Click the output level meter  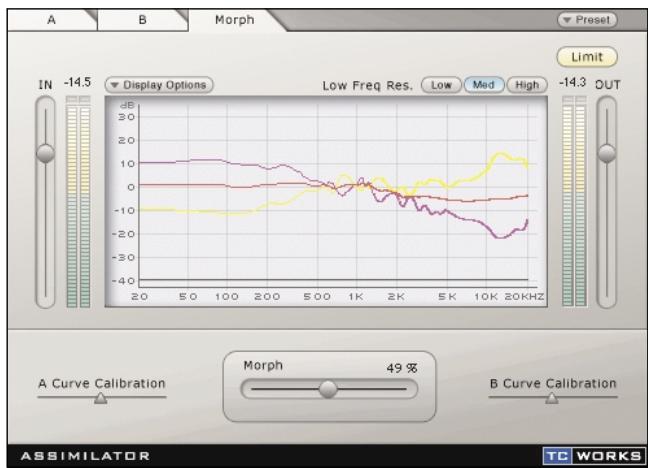click(574, 202)
